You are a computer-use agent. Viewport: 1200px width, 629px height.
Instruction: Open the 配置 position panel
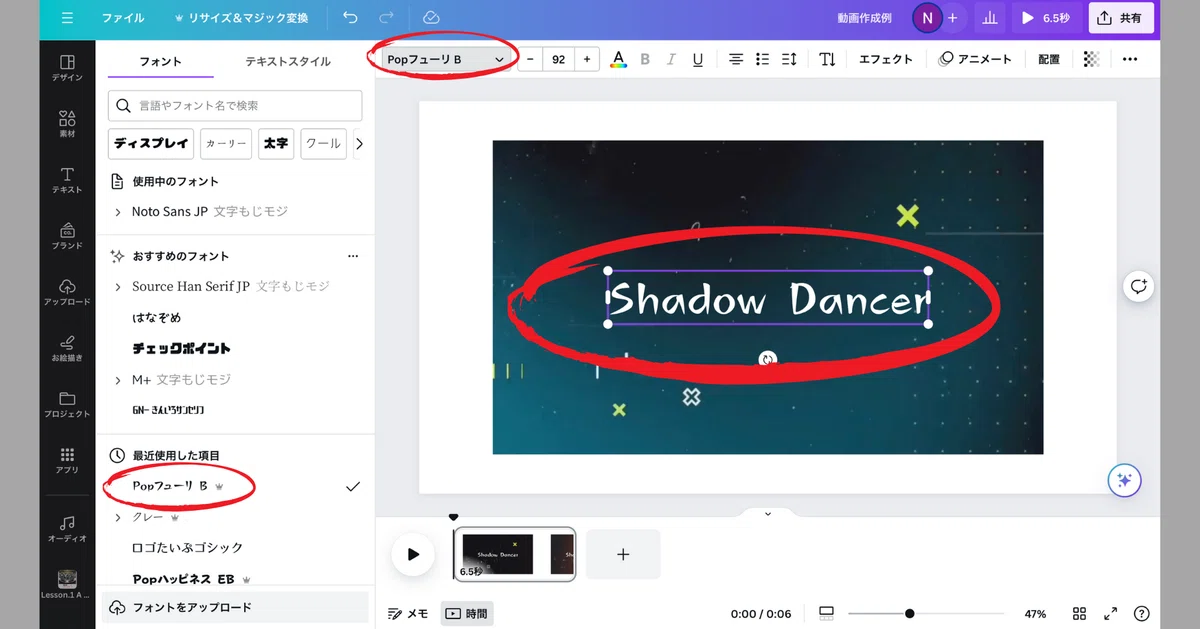[1049, 59]
